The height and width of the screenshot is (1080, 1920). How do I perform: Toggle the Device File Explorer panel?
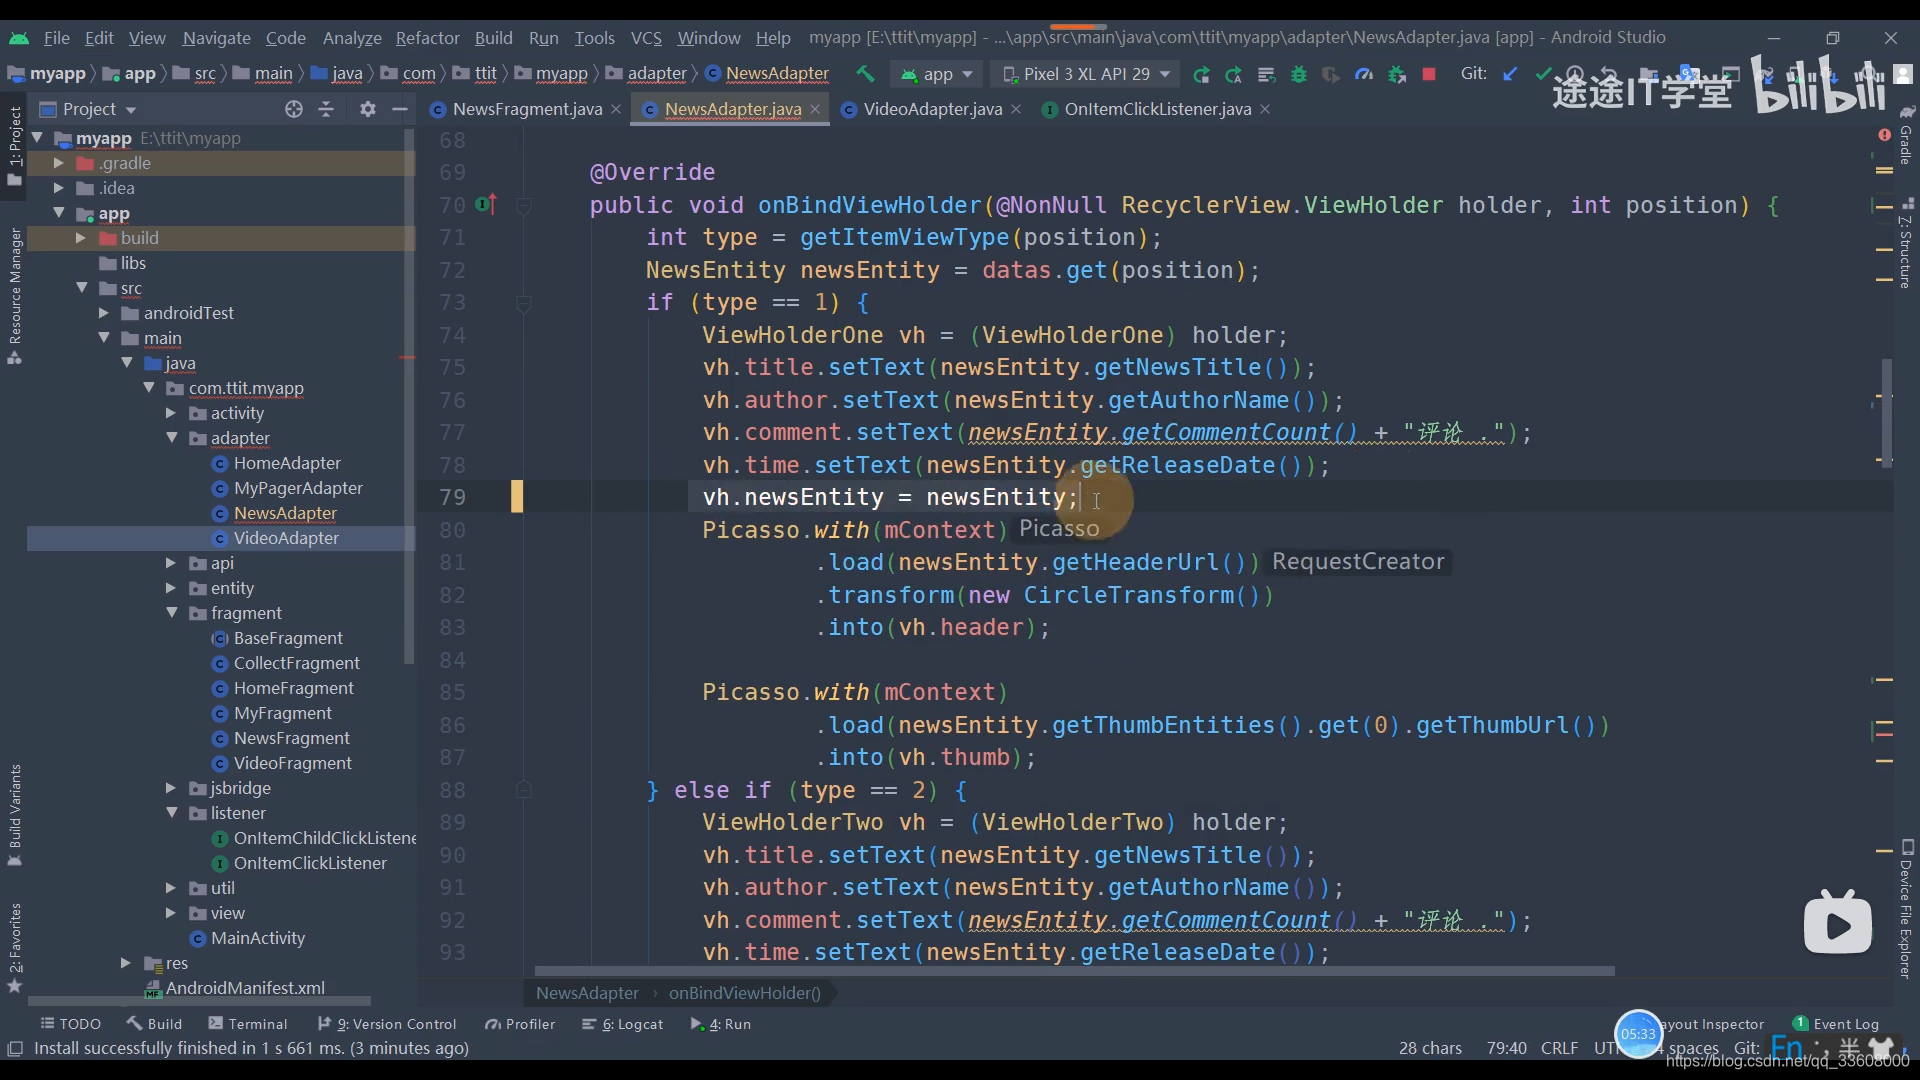[x=1906, y=908]
